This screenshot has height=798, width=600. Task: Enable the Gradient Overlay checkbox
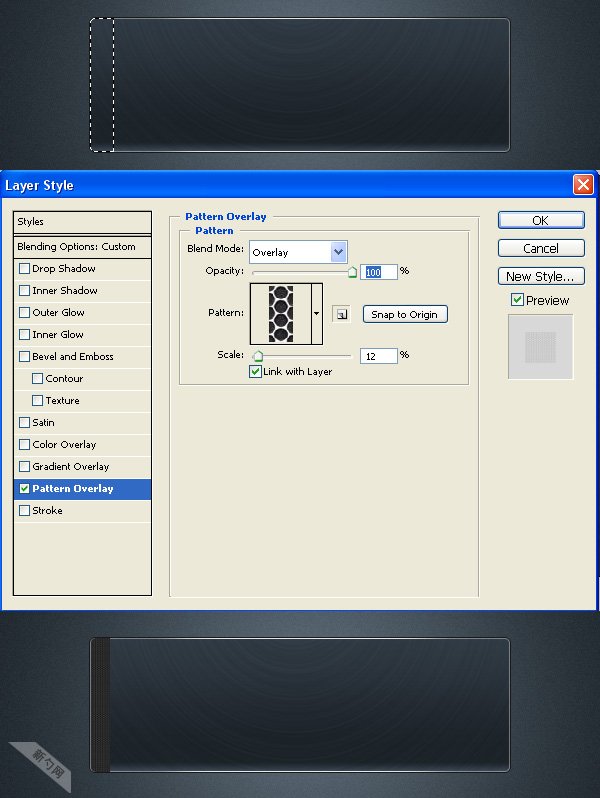tap(24, 466)
